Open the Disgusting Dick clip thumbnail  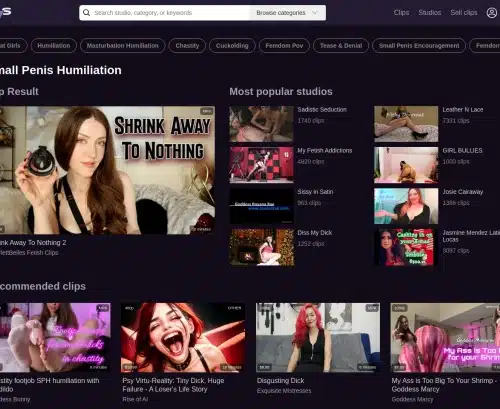[x=318, y=337]
